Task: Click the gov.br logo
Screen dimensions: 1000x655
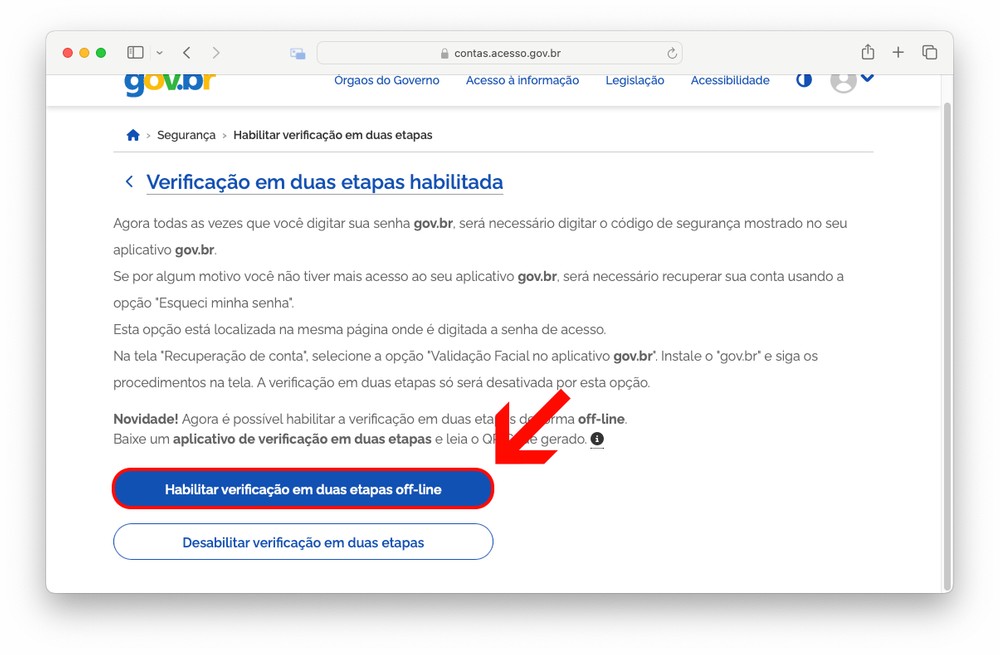Action: 169,82
